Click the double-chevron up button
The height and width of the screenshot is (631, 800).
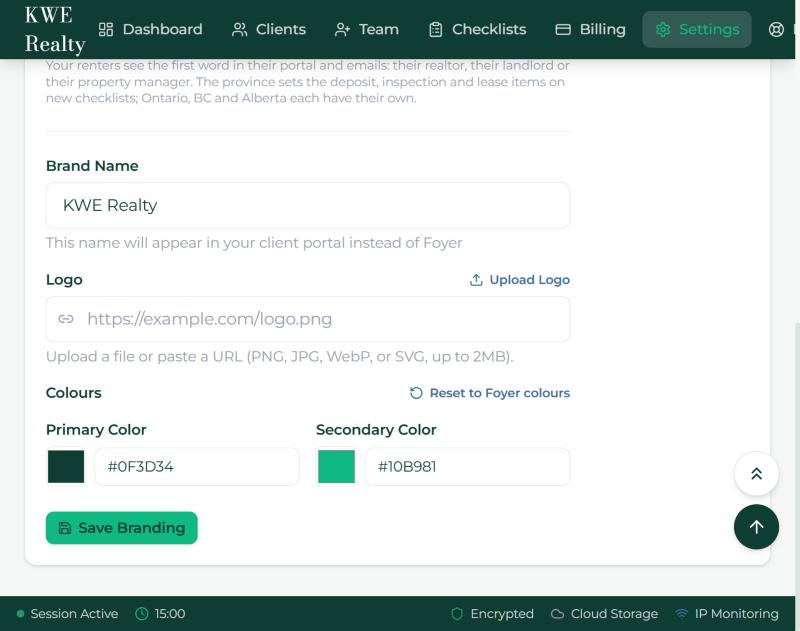[x=756, y=474]
